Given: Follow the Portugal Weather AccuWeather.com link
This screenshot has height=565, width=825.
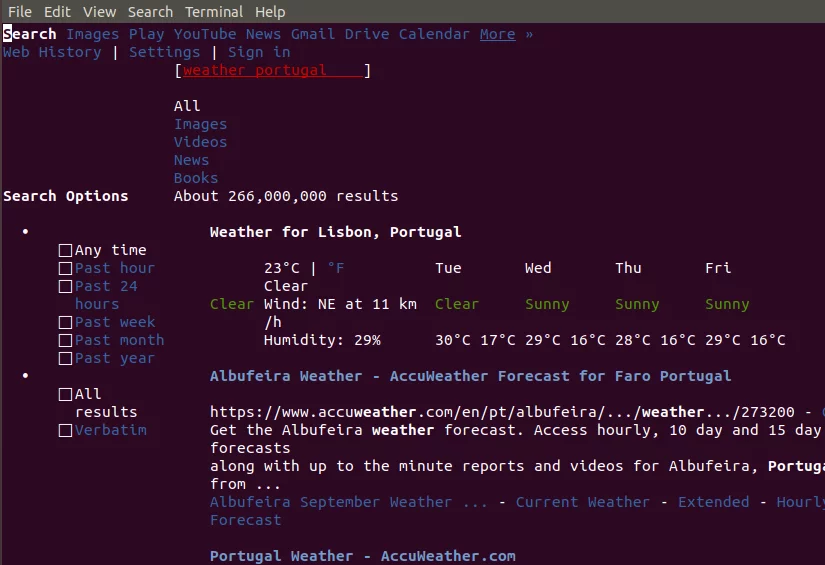Looking at the screenshot, I should pyautogui.click(x=362, y=557).
